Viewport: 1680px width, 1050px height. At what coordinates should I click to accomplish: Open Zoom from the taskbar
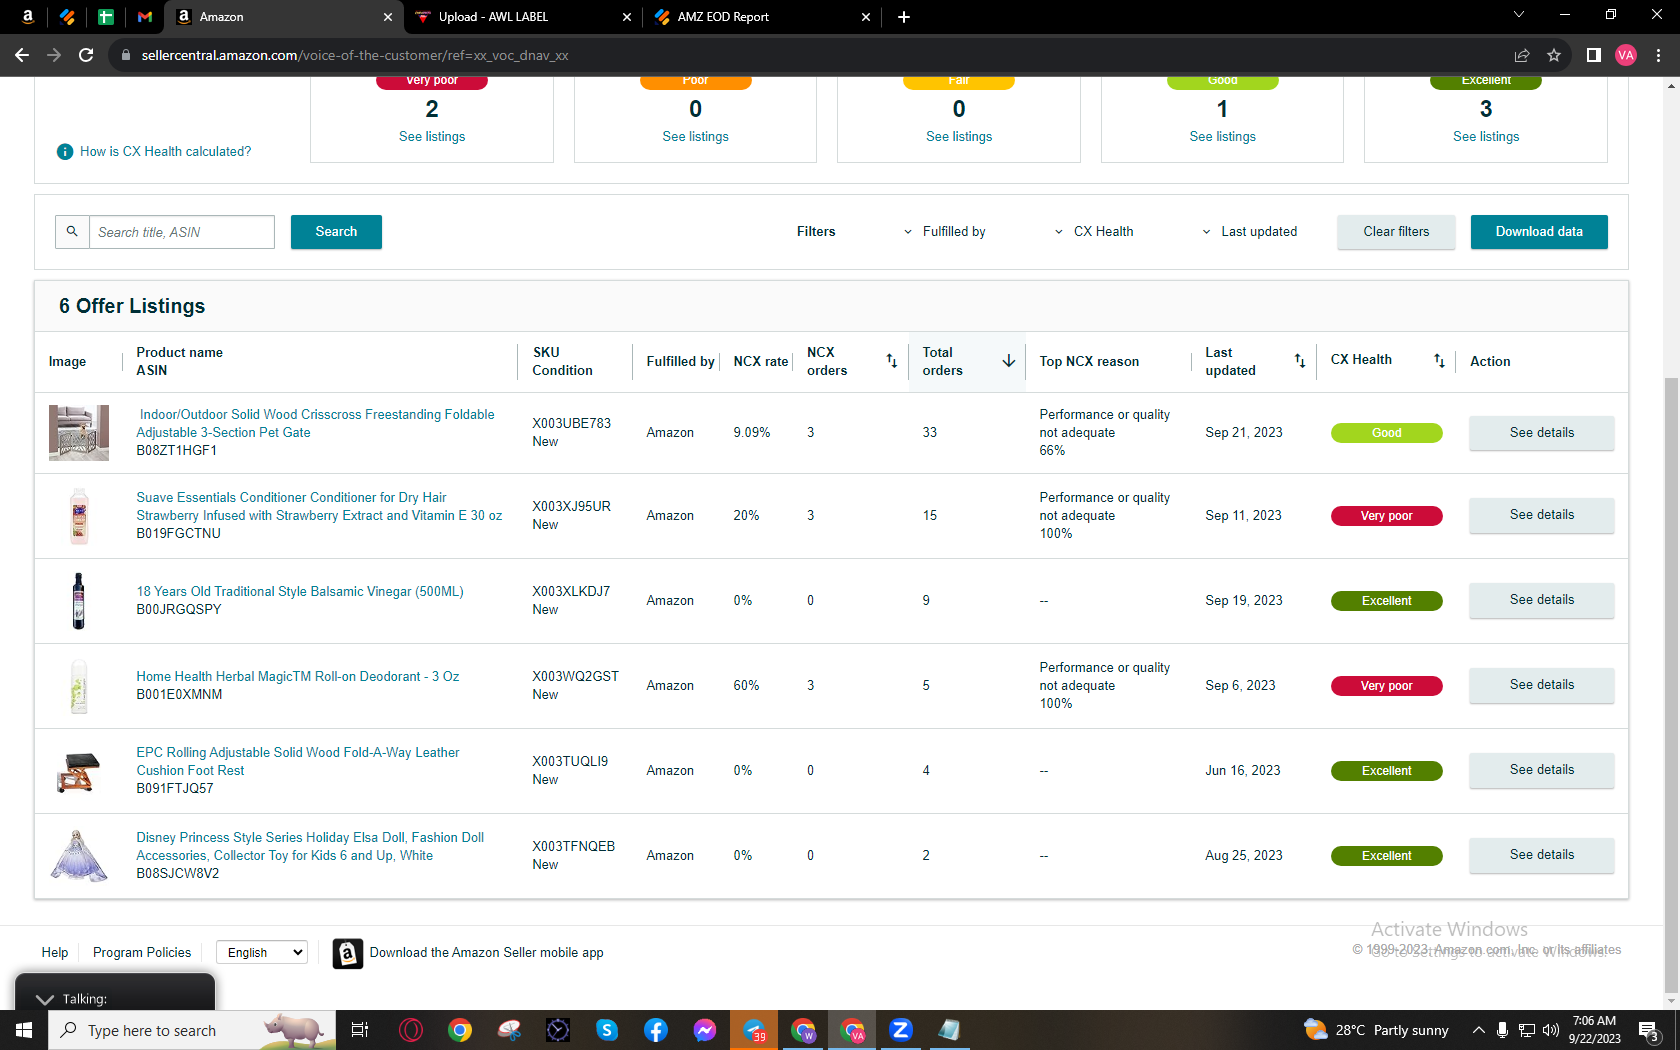tap(901, 1030)
